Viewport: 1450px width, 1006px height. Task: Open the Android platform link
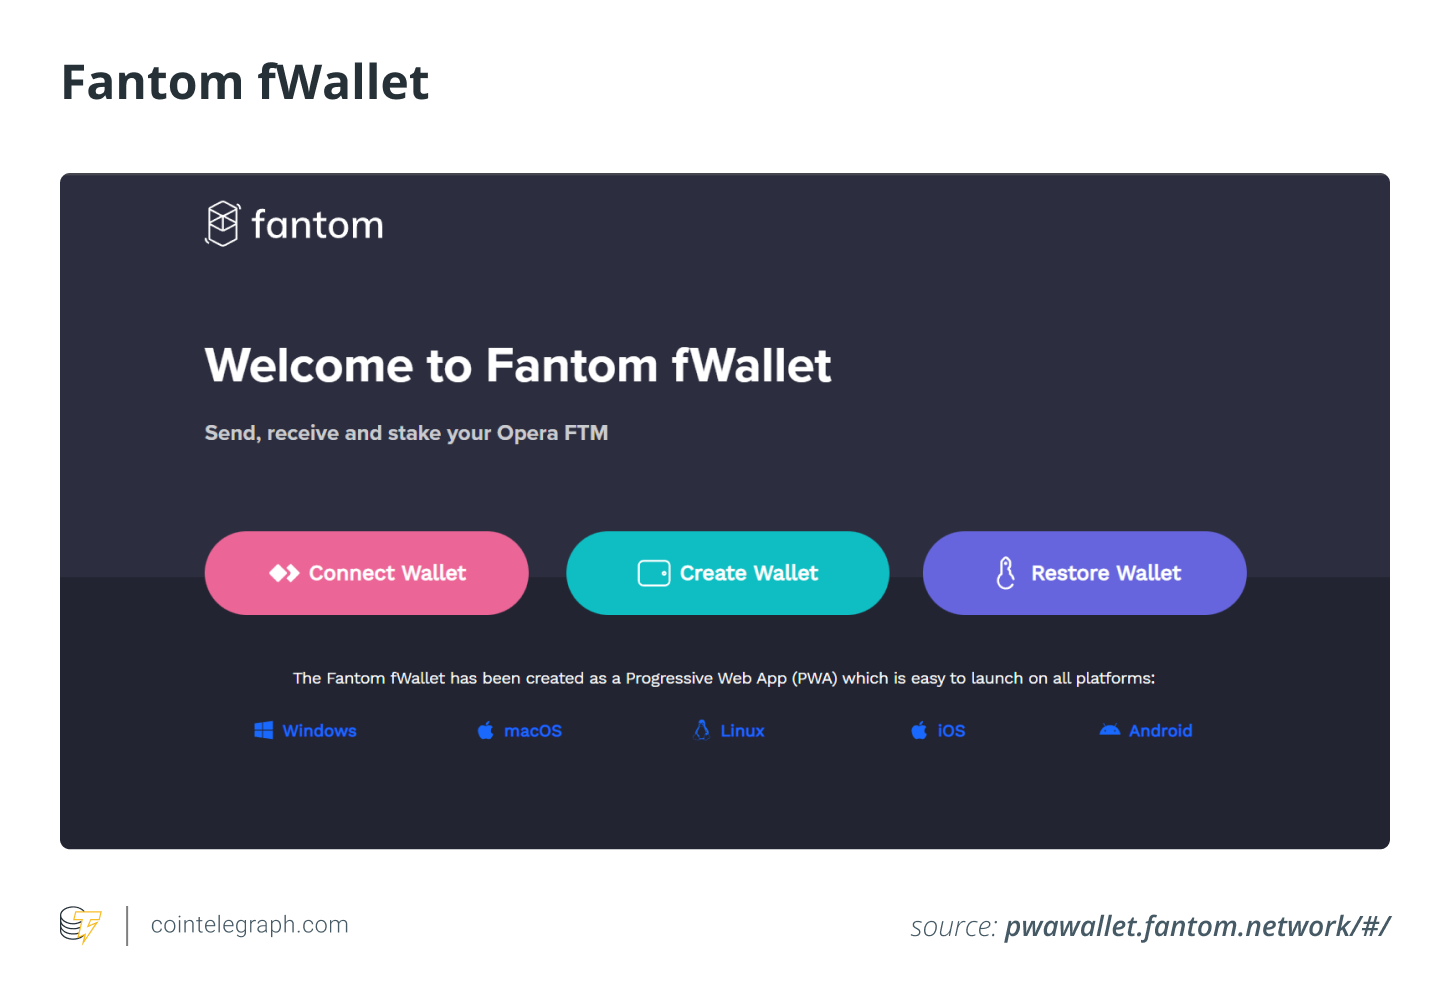click(x=1160, y=731)
